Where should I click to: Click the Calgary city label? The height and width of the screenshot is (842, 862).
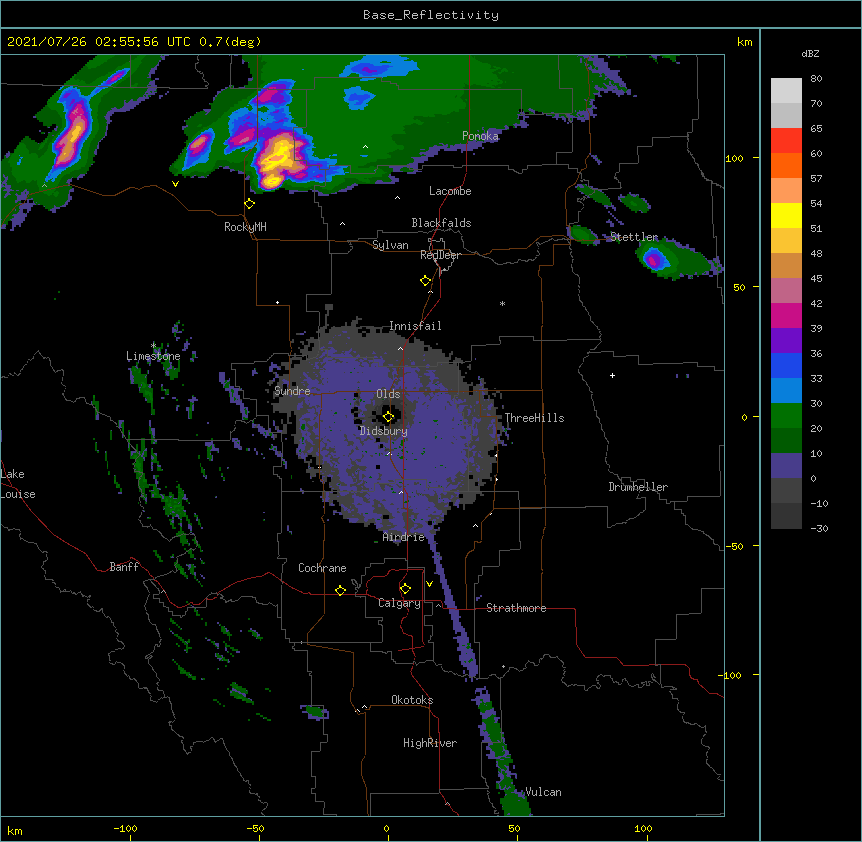(x=400, y=603)
